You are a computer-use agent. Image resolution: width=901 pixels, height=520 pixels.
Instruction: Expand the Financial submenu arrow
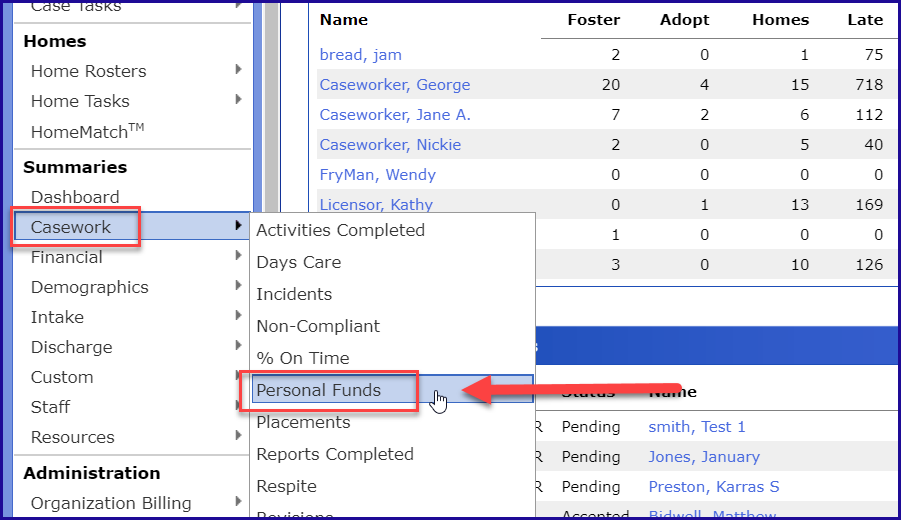point(238,256)
